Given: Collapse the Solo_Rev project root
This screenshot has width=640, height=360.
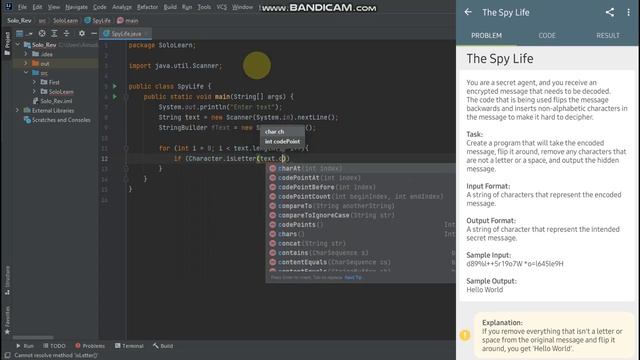Looking at the screenshot, I should coord(18,44).
